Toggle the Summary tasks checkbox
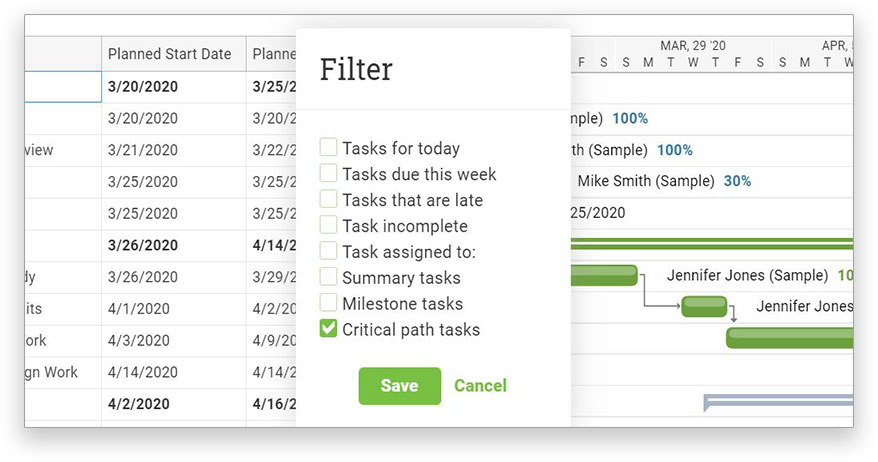 click(328, 277)
